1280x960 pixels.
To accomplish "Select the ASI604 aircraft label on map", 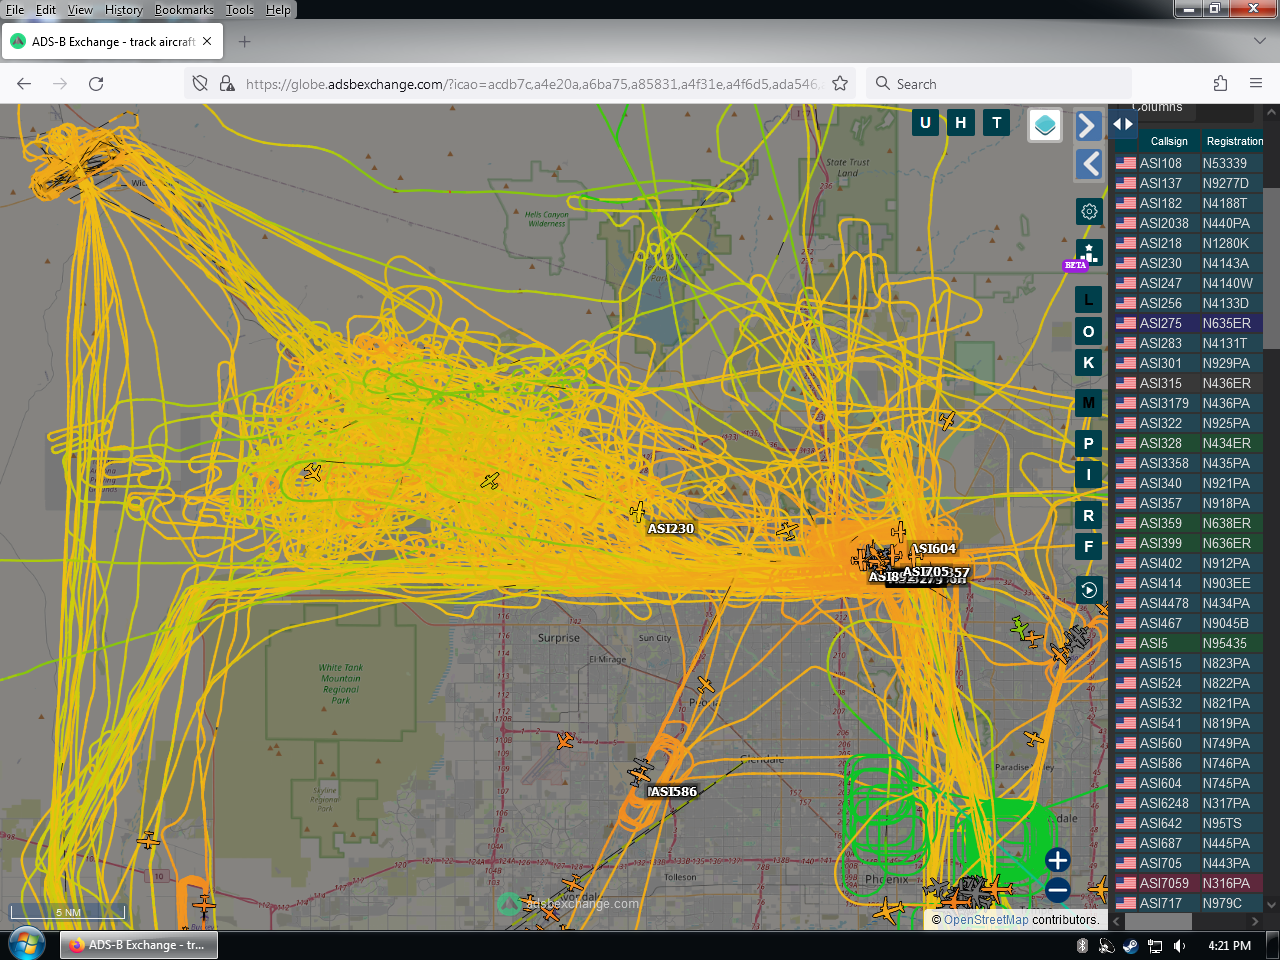I will [933, 548].
